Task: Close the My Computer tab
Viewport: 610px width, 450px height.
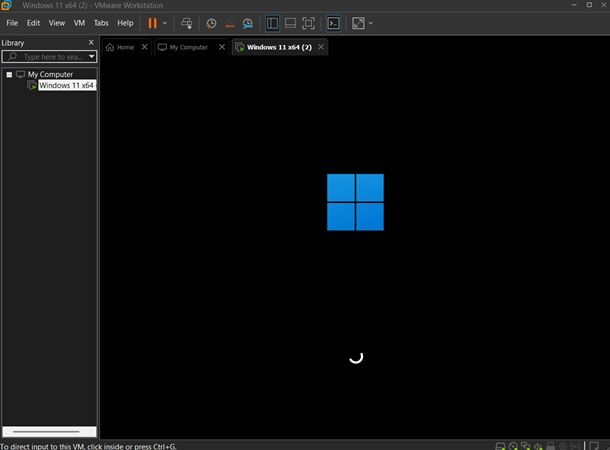Action: tap(222, 47)
